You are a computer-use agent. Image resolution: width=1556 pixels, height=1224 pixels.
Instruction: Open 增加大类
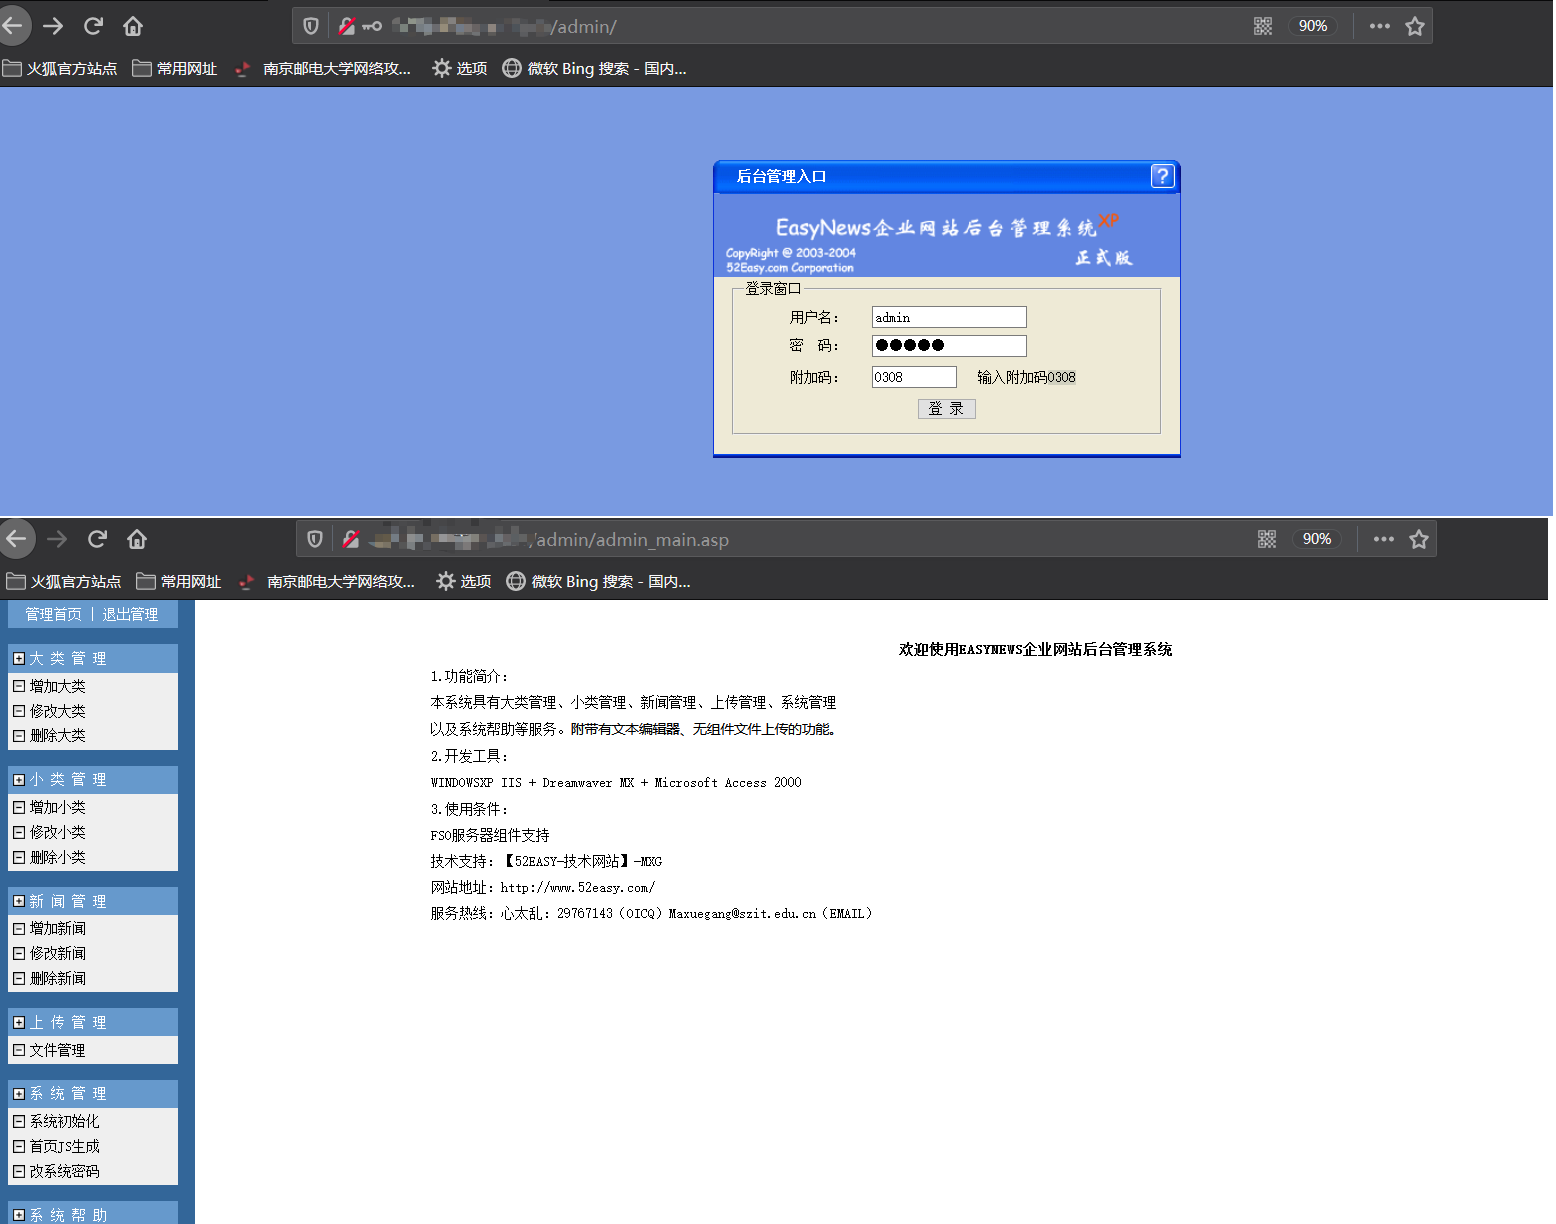[x=58, y=686]
